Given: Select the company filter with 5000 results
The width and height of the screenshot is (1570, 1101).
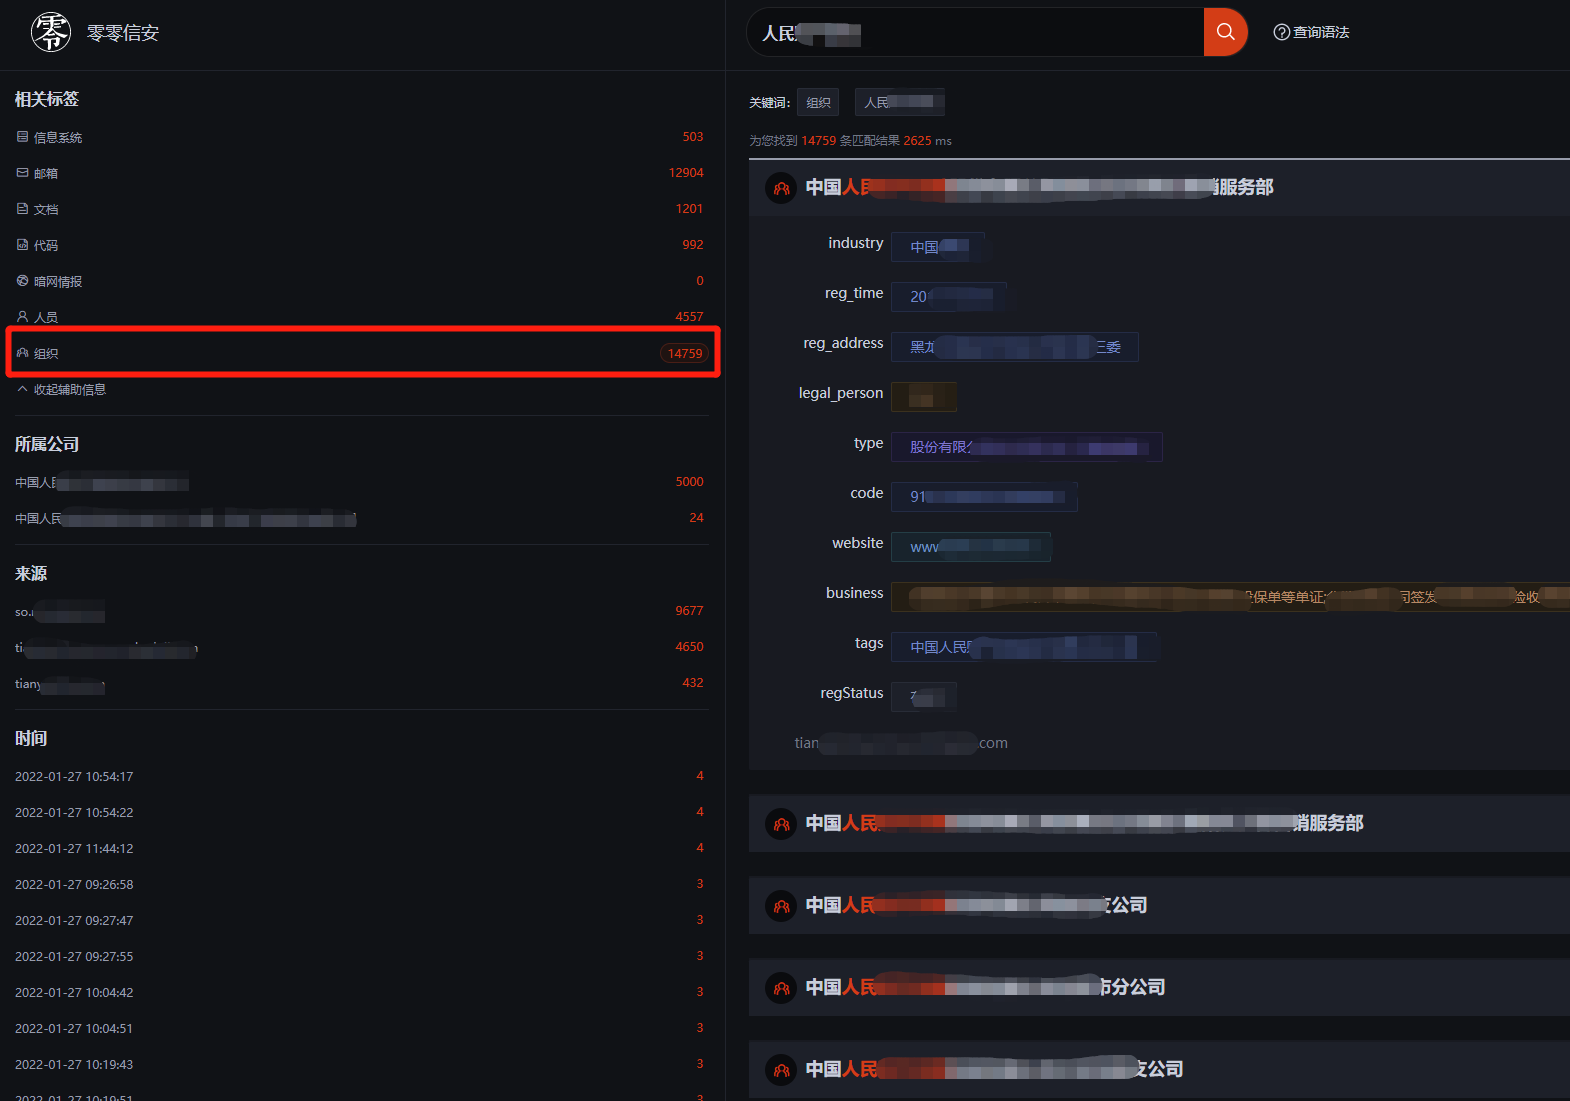Looking at the screenshot, I should (102, 483).
